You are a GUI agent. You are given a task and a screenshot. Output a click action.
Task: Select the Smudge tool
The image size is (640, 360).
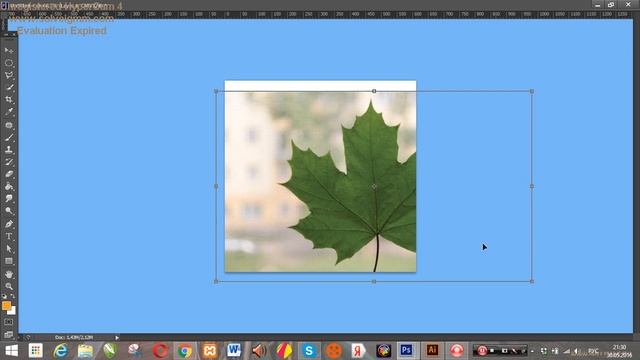[9, 198]
